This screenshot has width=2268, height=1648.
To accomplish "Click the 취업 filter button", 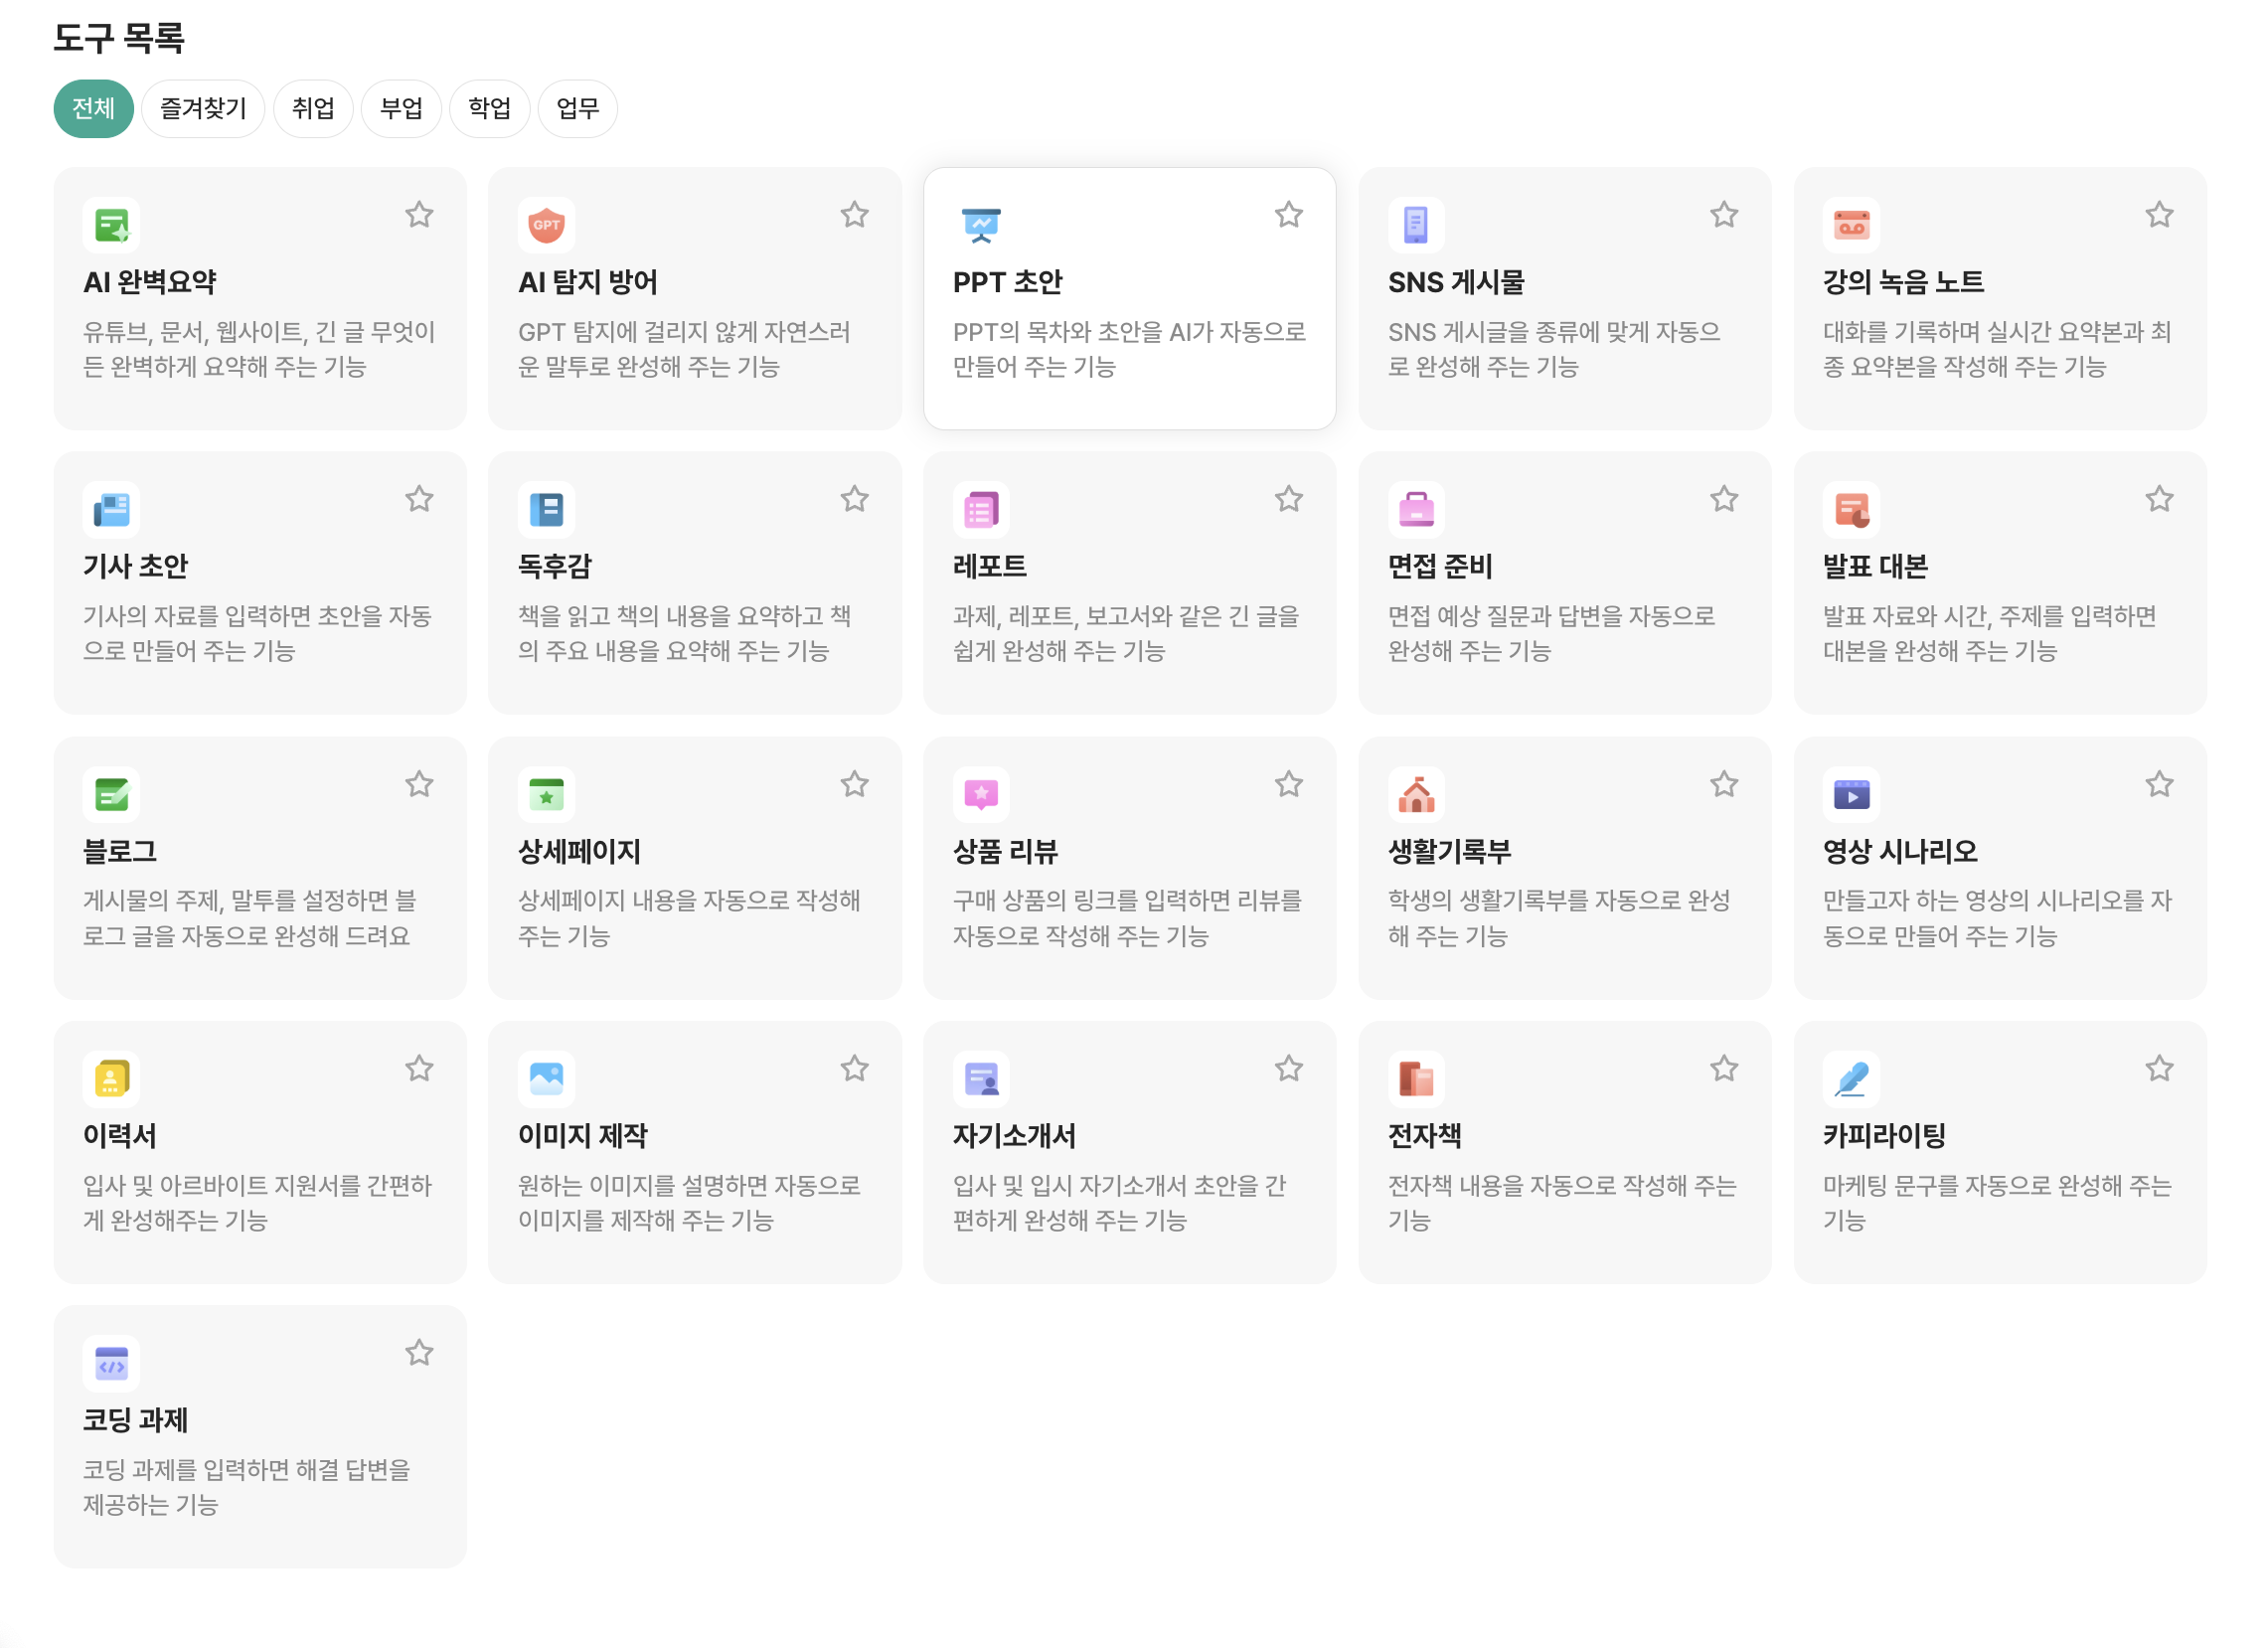I will point(313,109).
